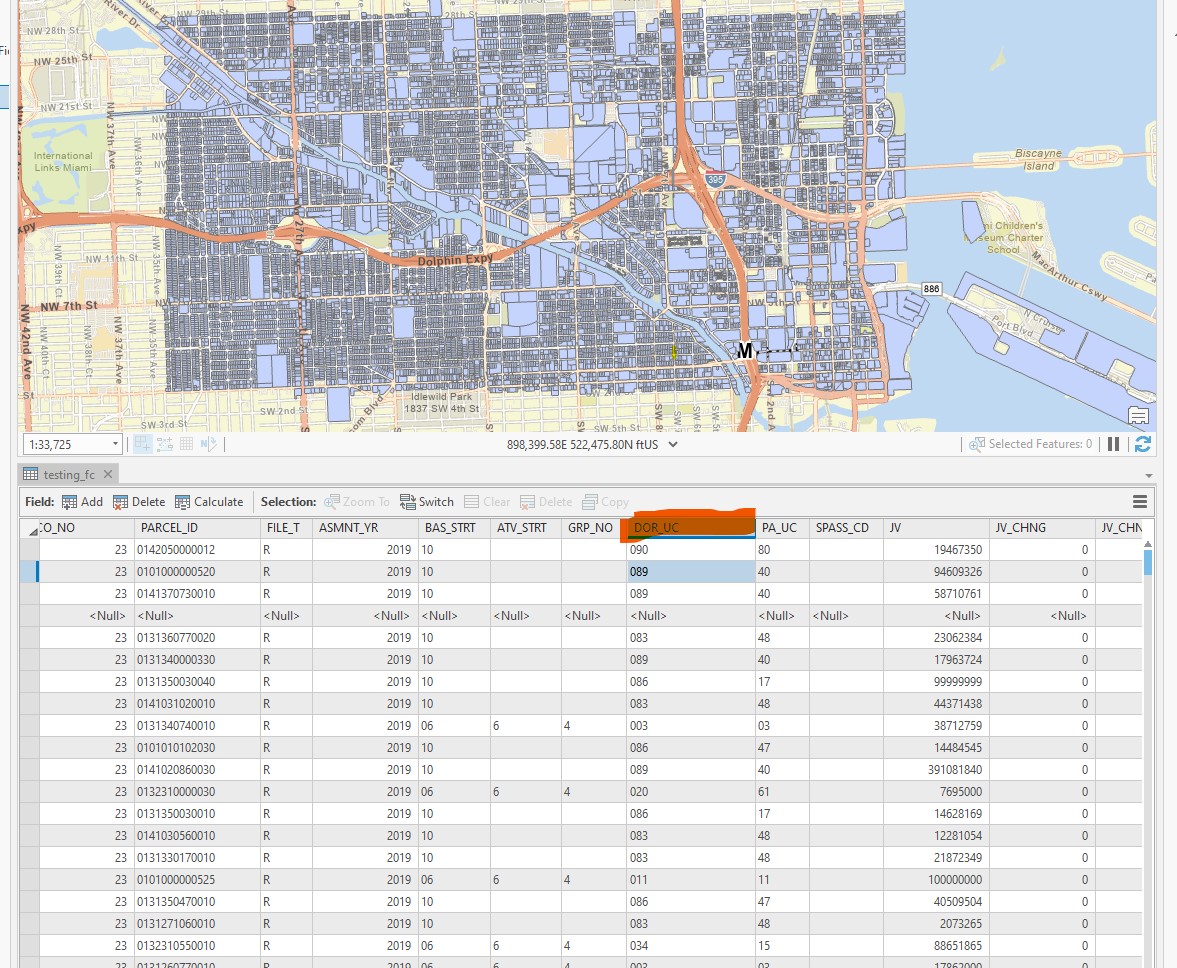Expand the coordinate display units dropdown

[673, 444]
